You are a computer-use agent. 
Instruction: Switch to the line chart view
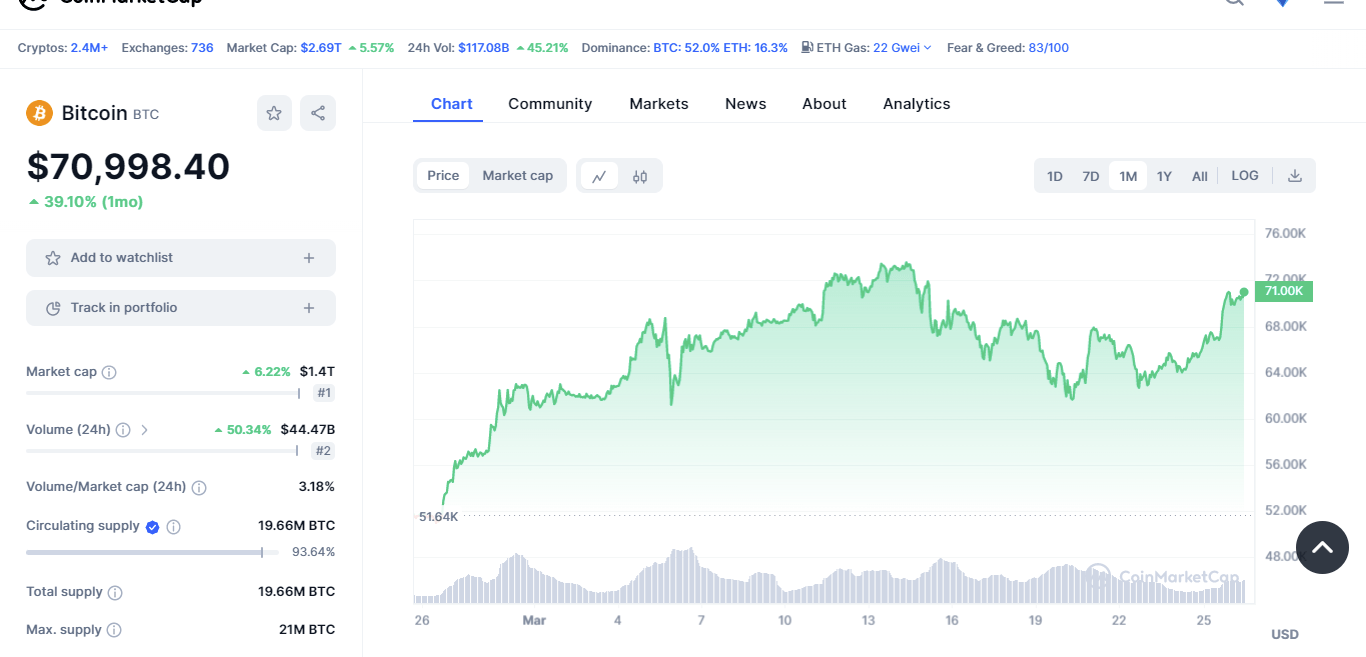click(599, 176)
